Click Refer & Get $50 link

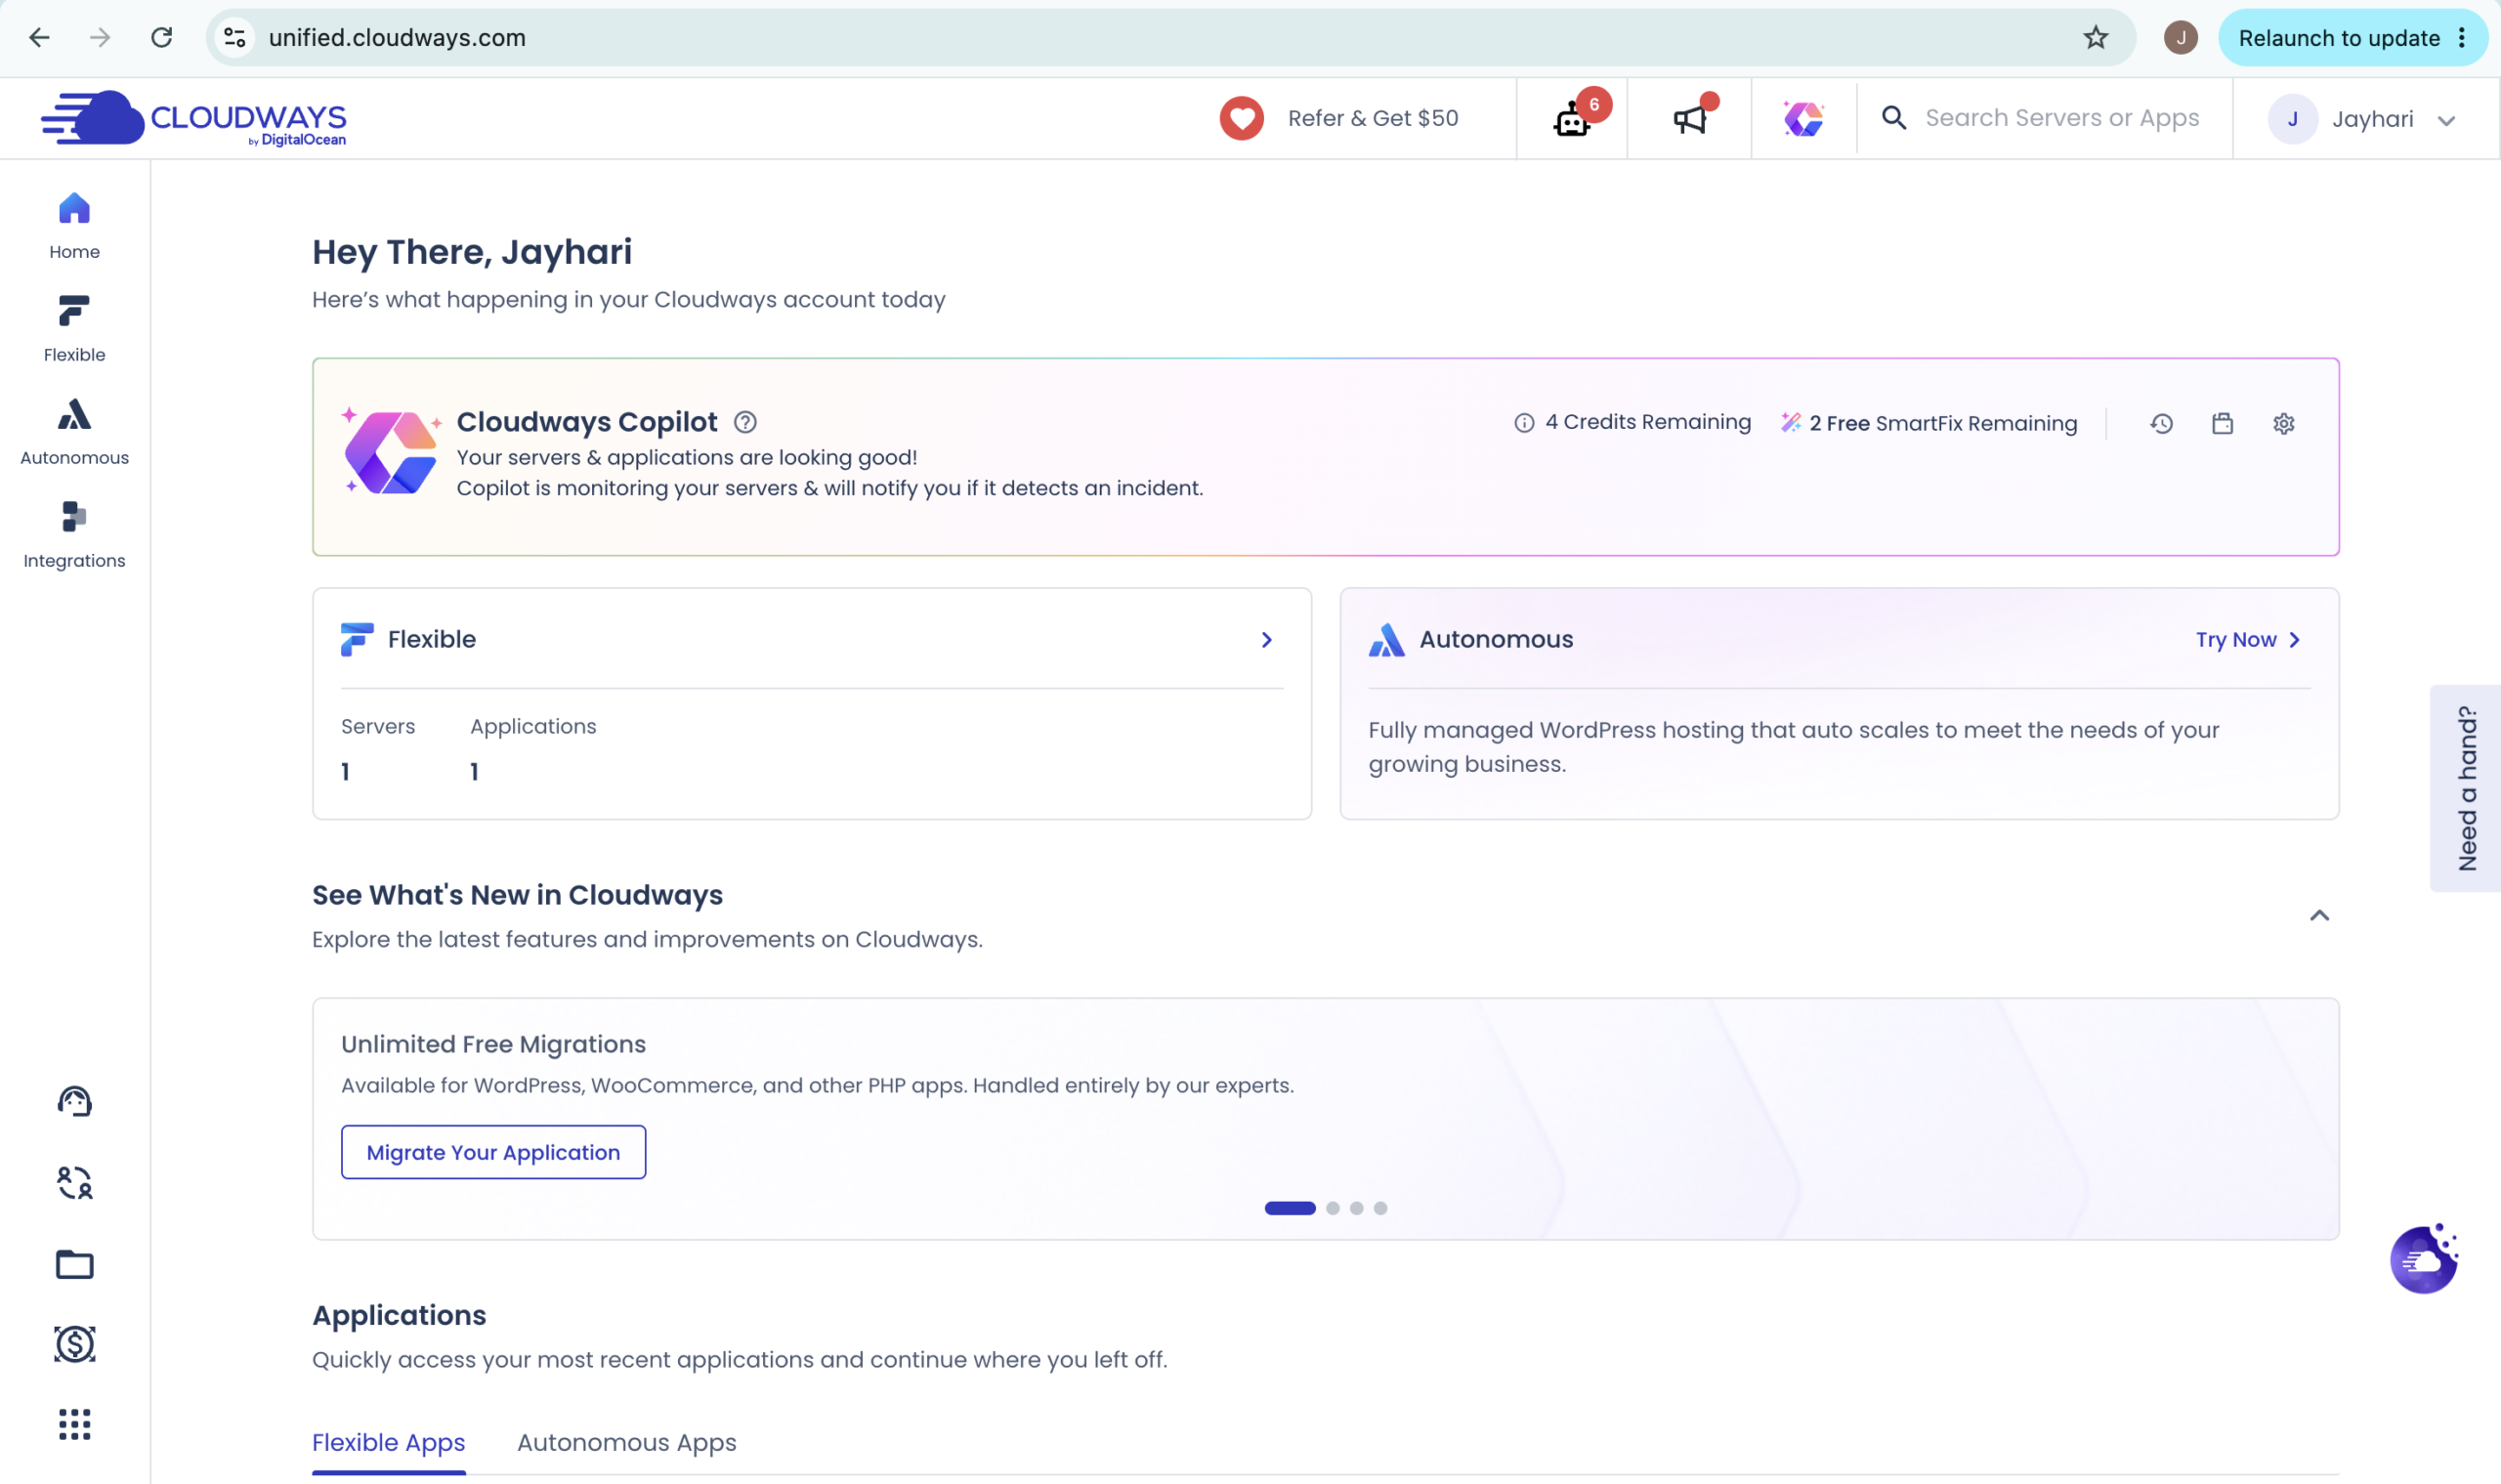1373,118
